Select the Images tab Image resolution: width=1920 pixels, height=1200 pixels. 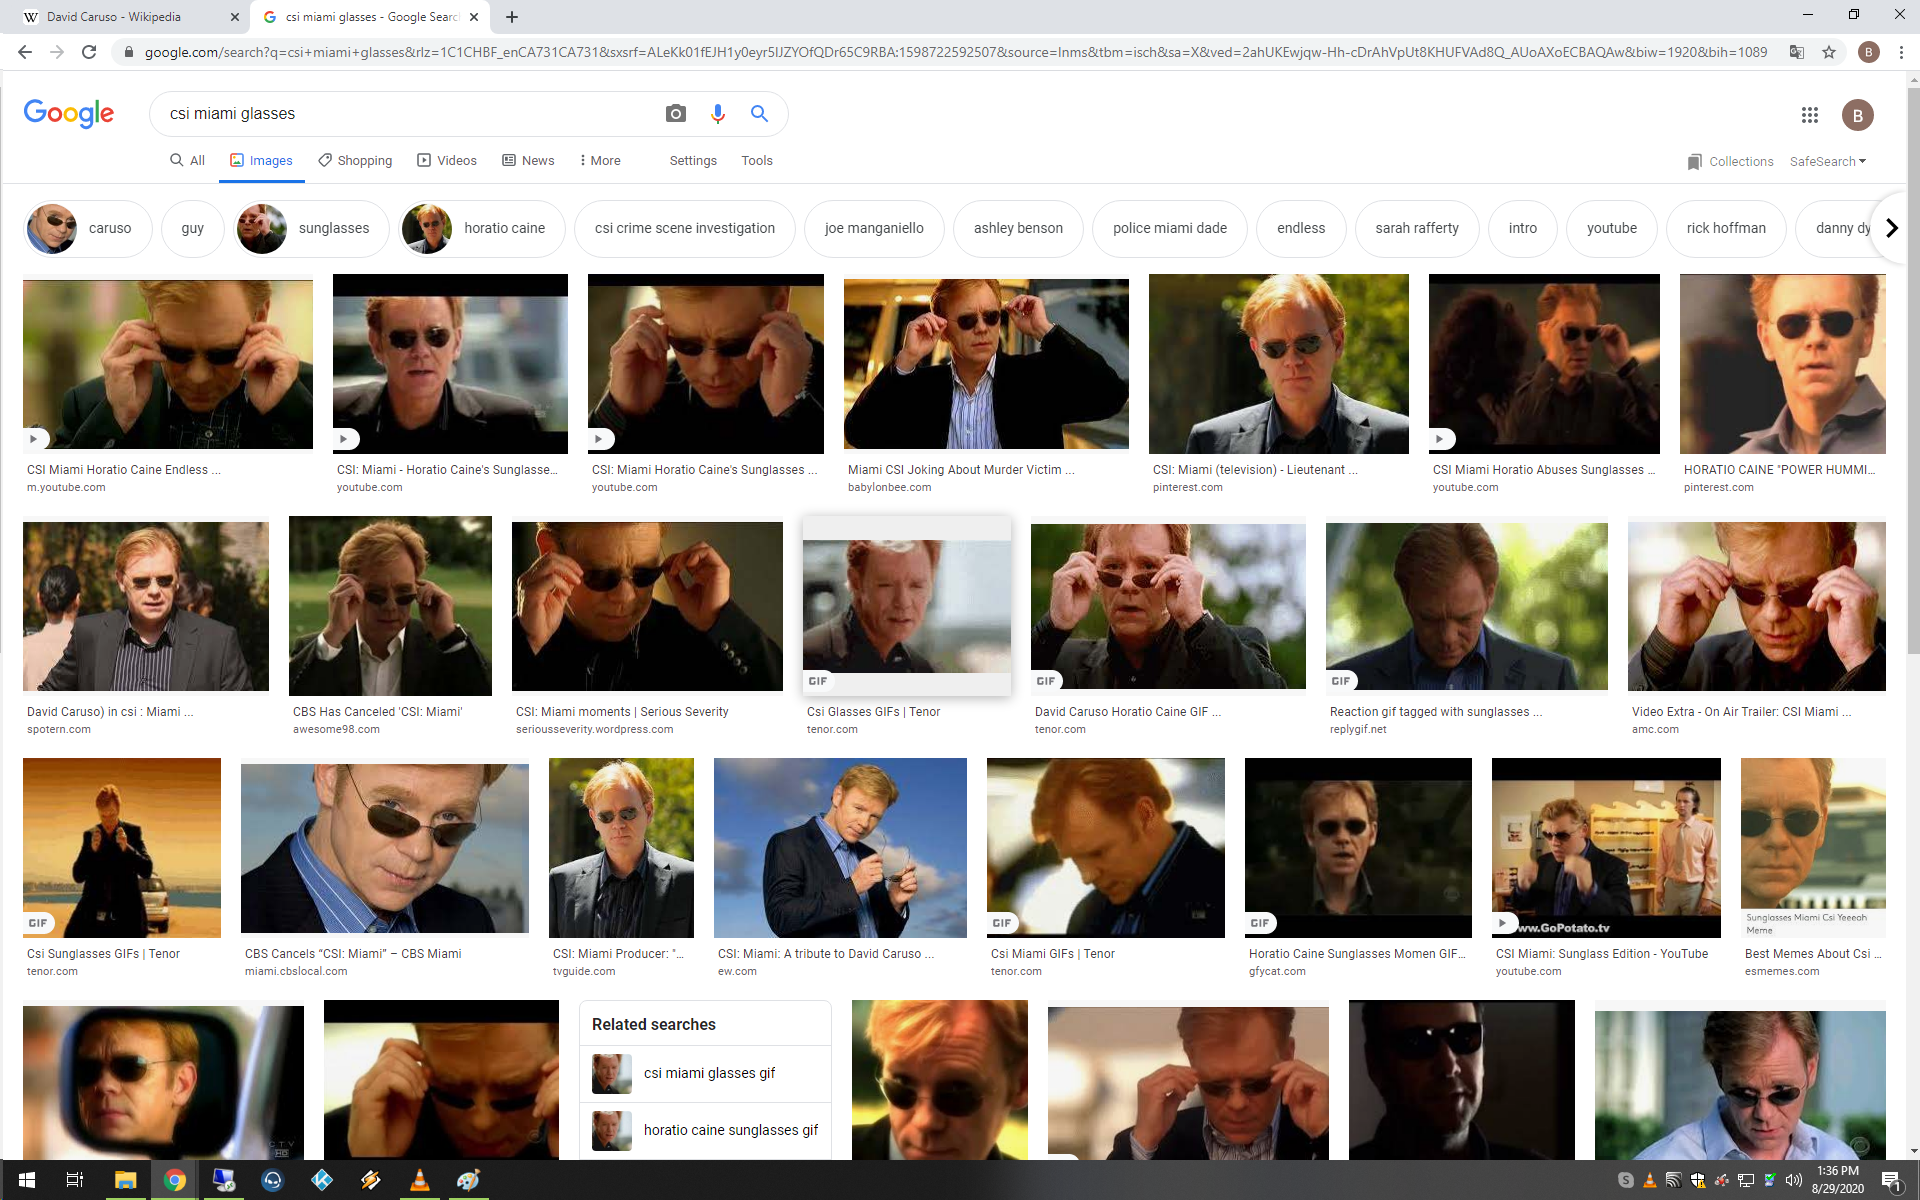tap(261, 160)
